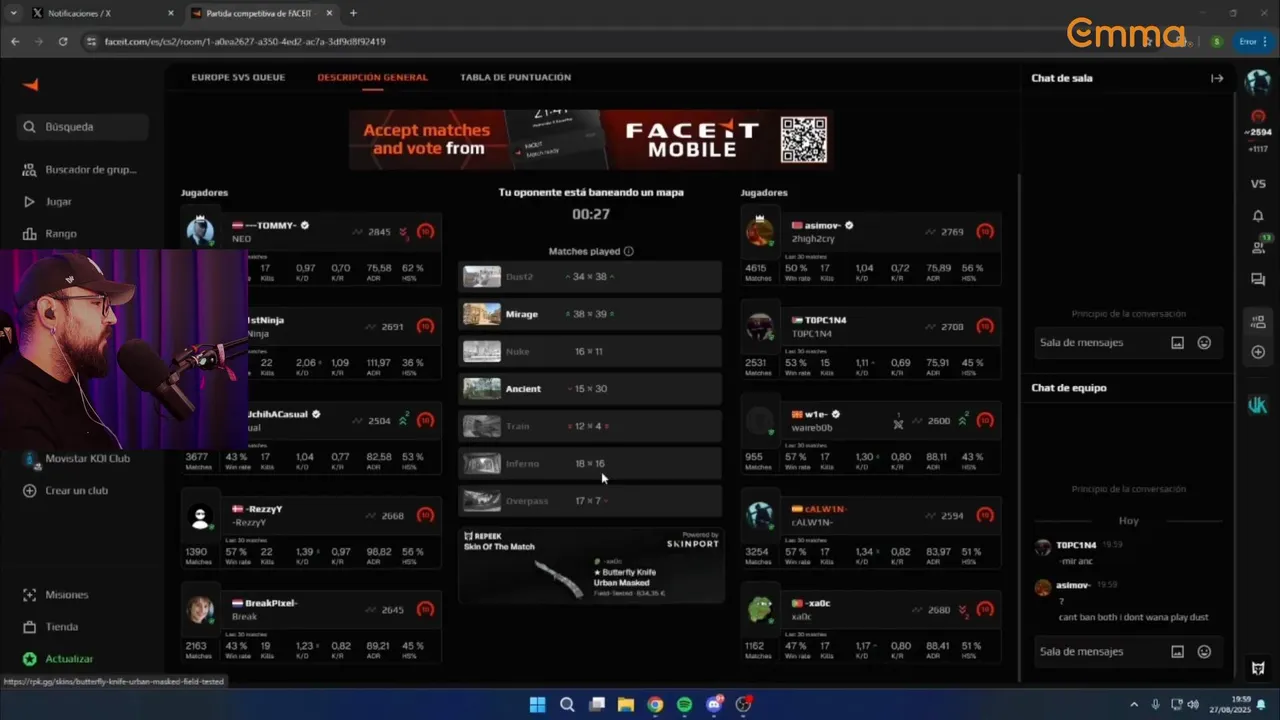The height and width of the screenshot is (720, 1280).
Task: Open -RezzyY player avatar
Action: click(200, 516)
